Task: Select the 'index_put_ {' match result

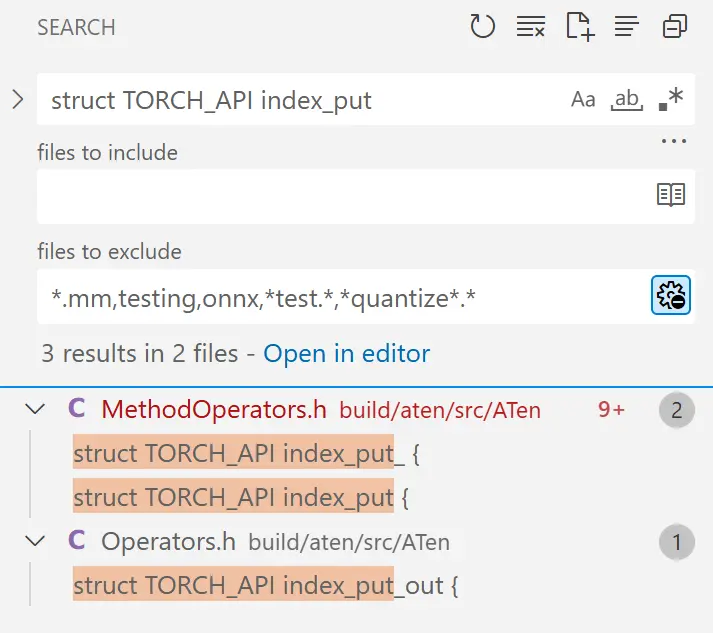Action: pos(246,453)
